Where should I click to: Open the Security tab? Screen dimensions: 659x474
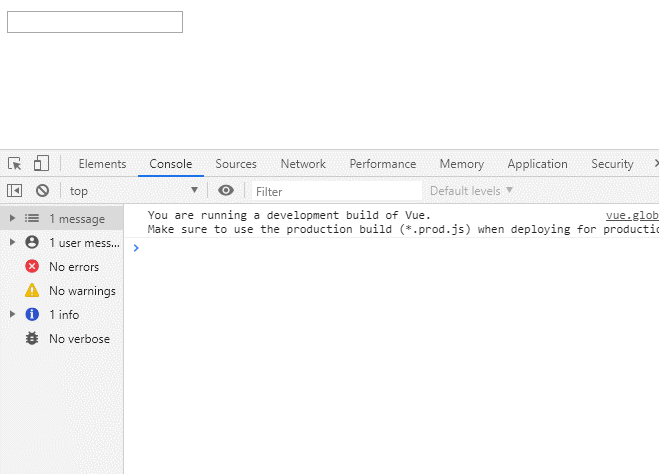612,164
